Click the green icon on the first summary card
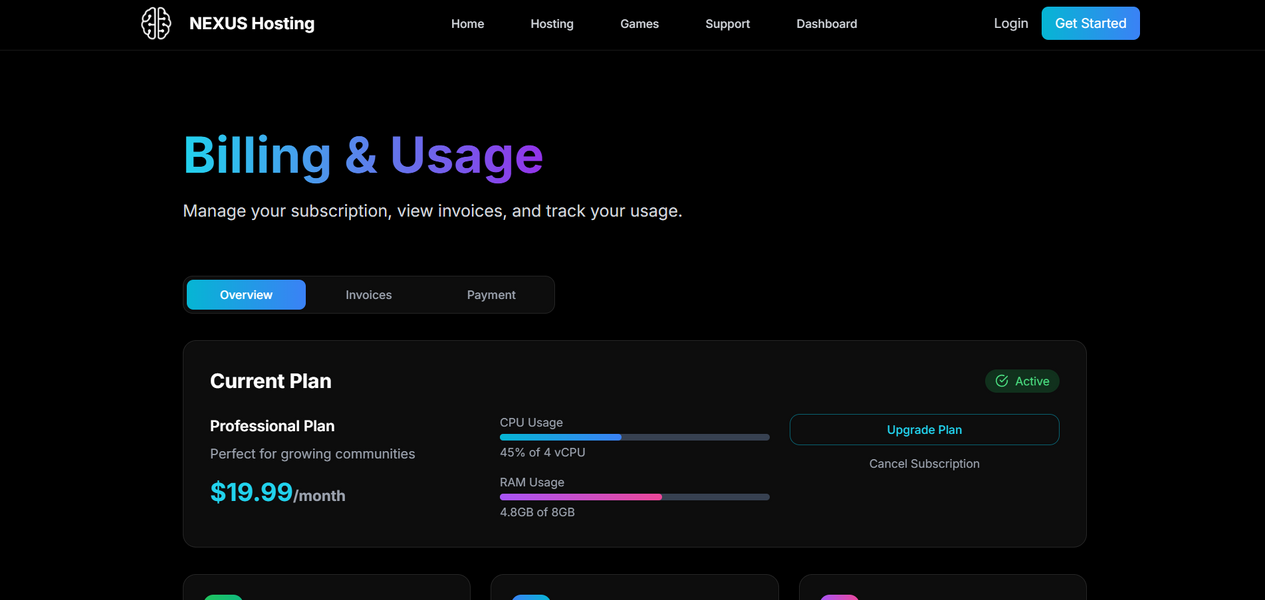 click(x=223, y=597)
